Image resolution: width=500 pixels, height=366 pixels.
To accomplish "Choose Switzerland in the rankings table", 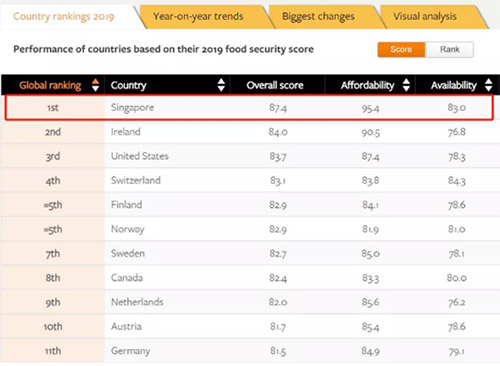I will [x=136, y=180].
